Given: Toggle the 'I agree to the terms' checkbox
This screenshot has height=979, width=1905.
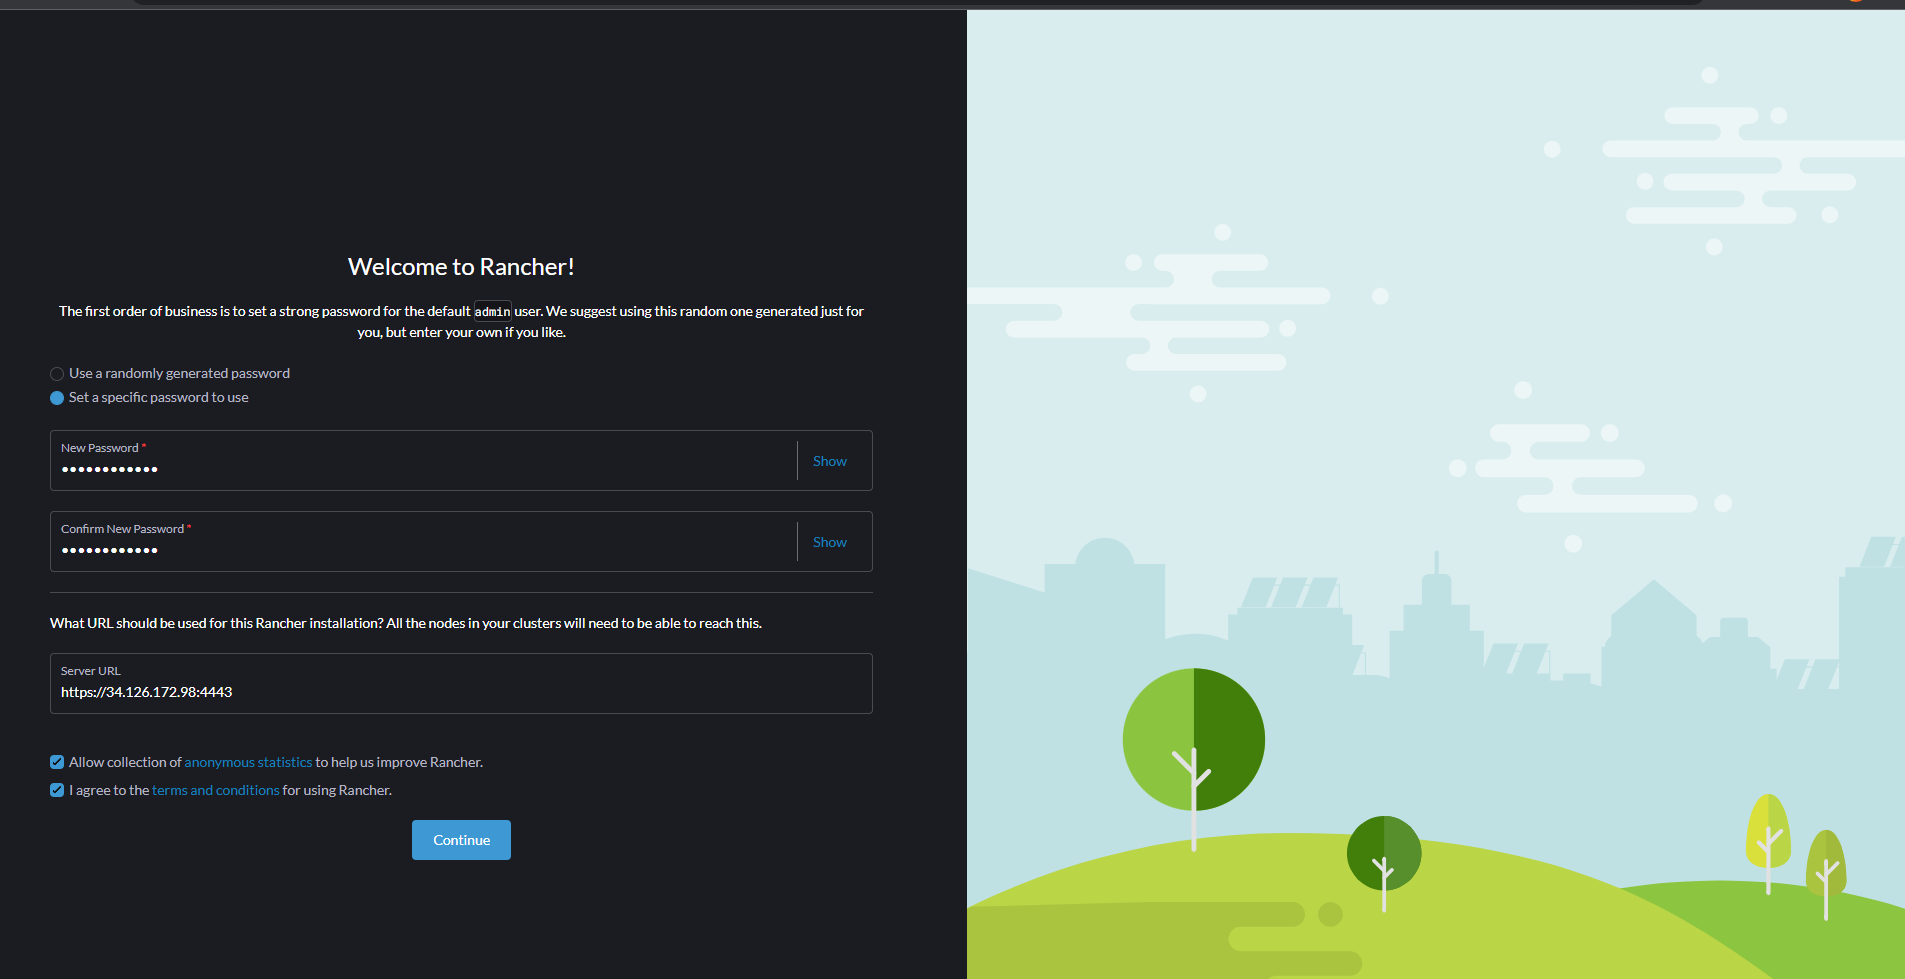Looking at the screenshot, I should (57, 790).
